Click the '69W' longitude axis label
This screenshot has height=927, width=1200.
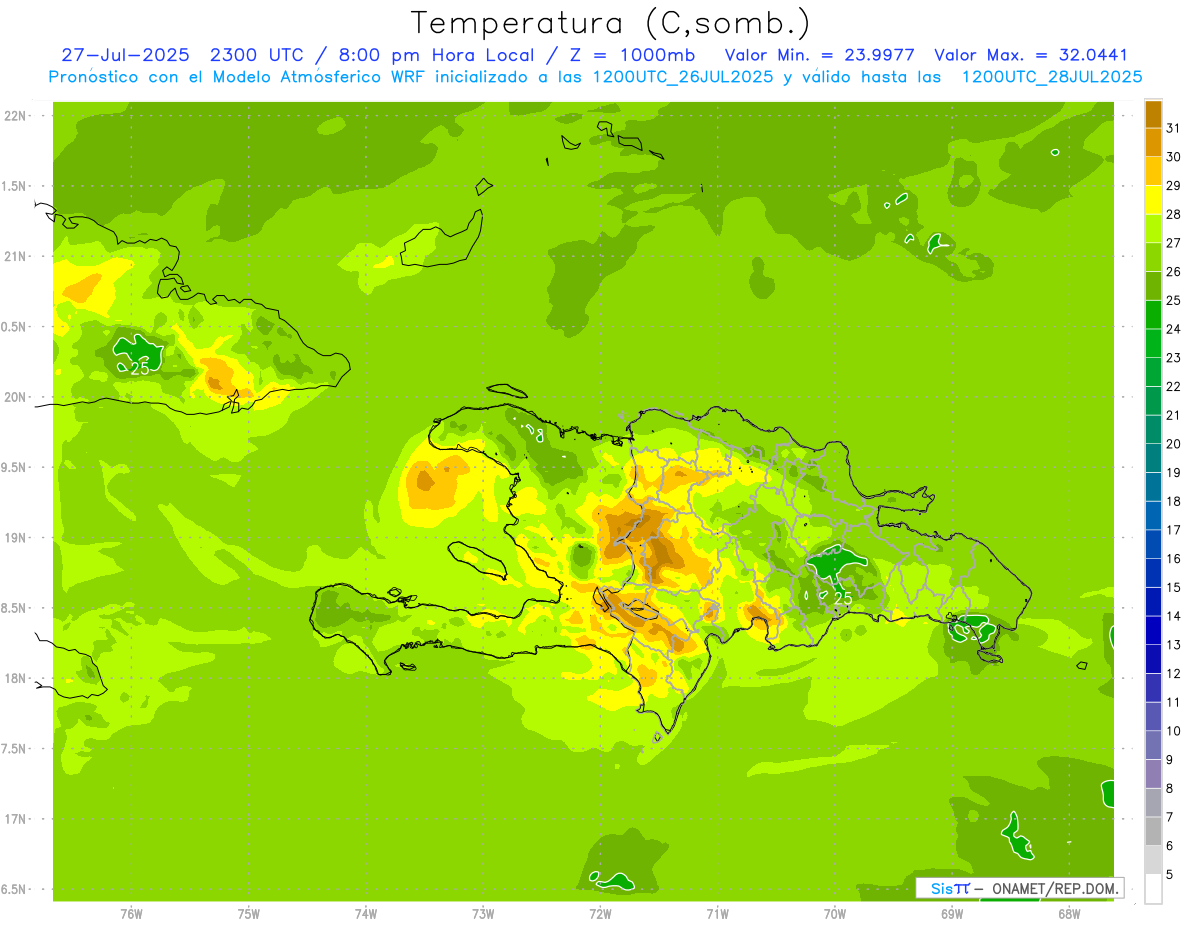click(x=951, y=913)
